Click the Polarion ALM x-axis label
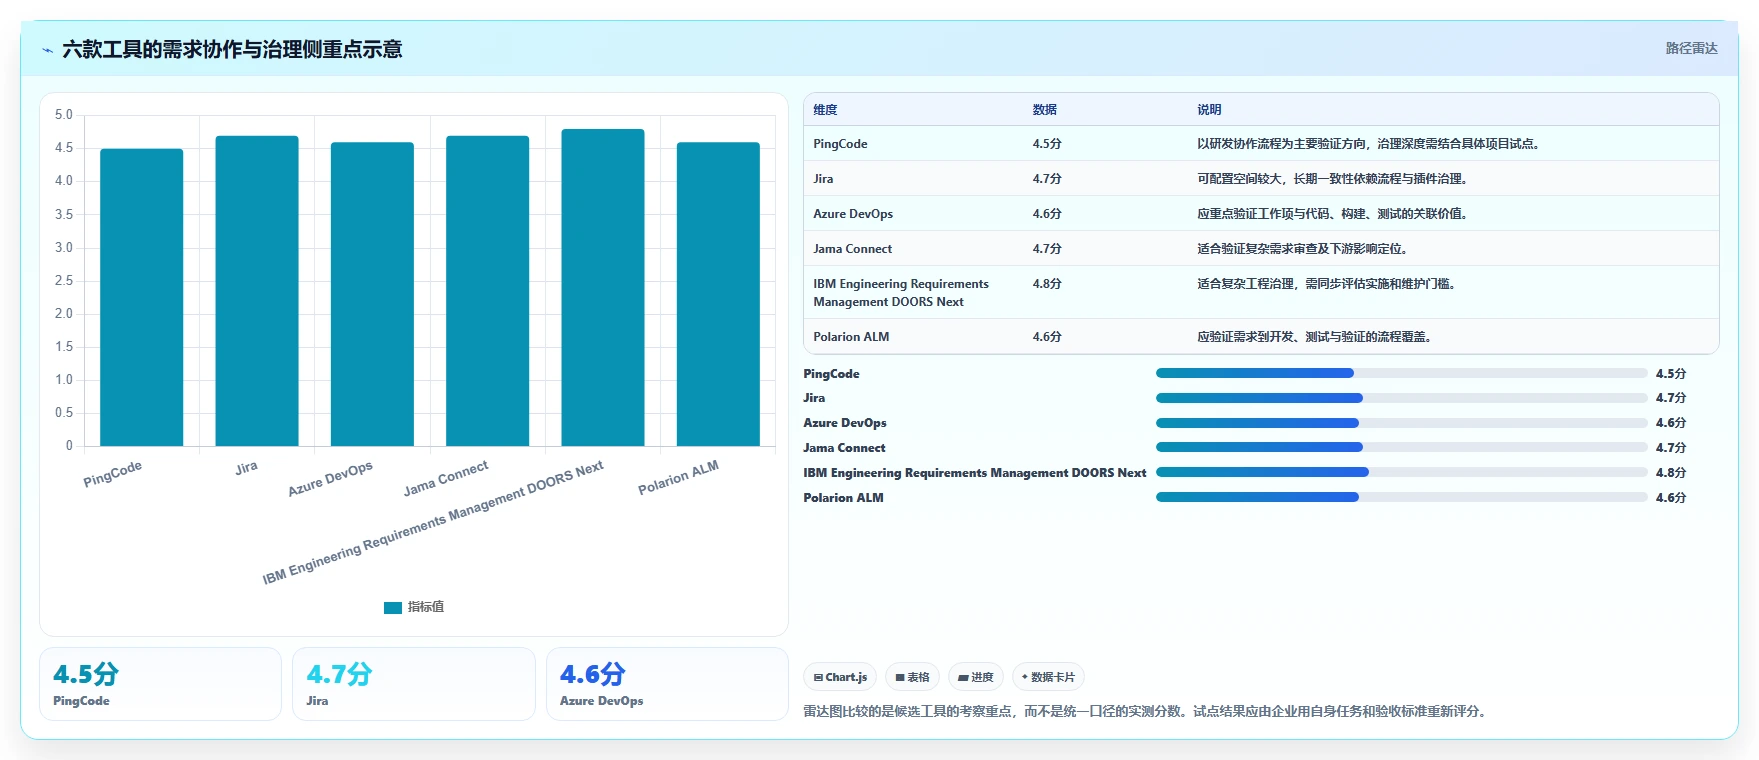1759x760 pixels. pos(679,478)
